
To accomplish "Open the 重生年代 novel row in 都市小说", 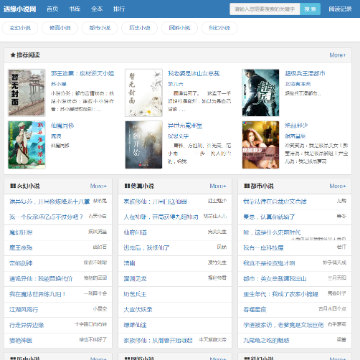I will pos(294,294).
